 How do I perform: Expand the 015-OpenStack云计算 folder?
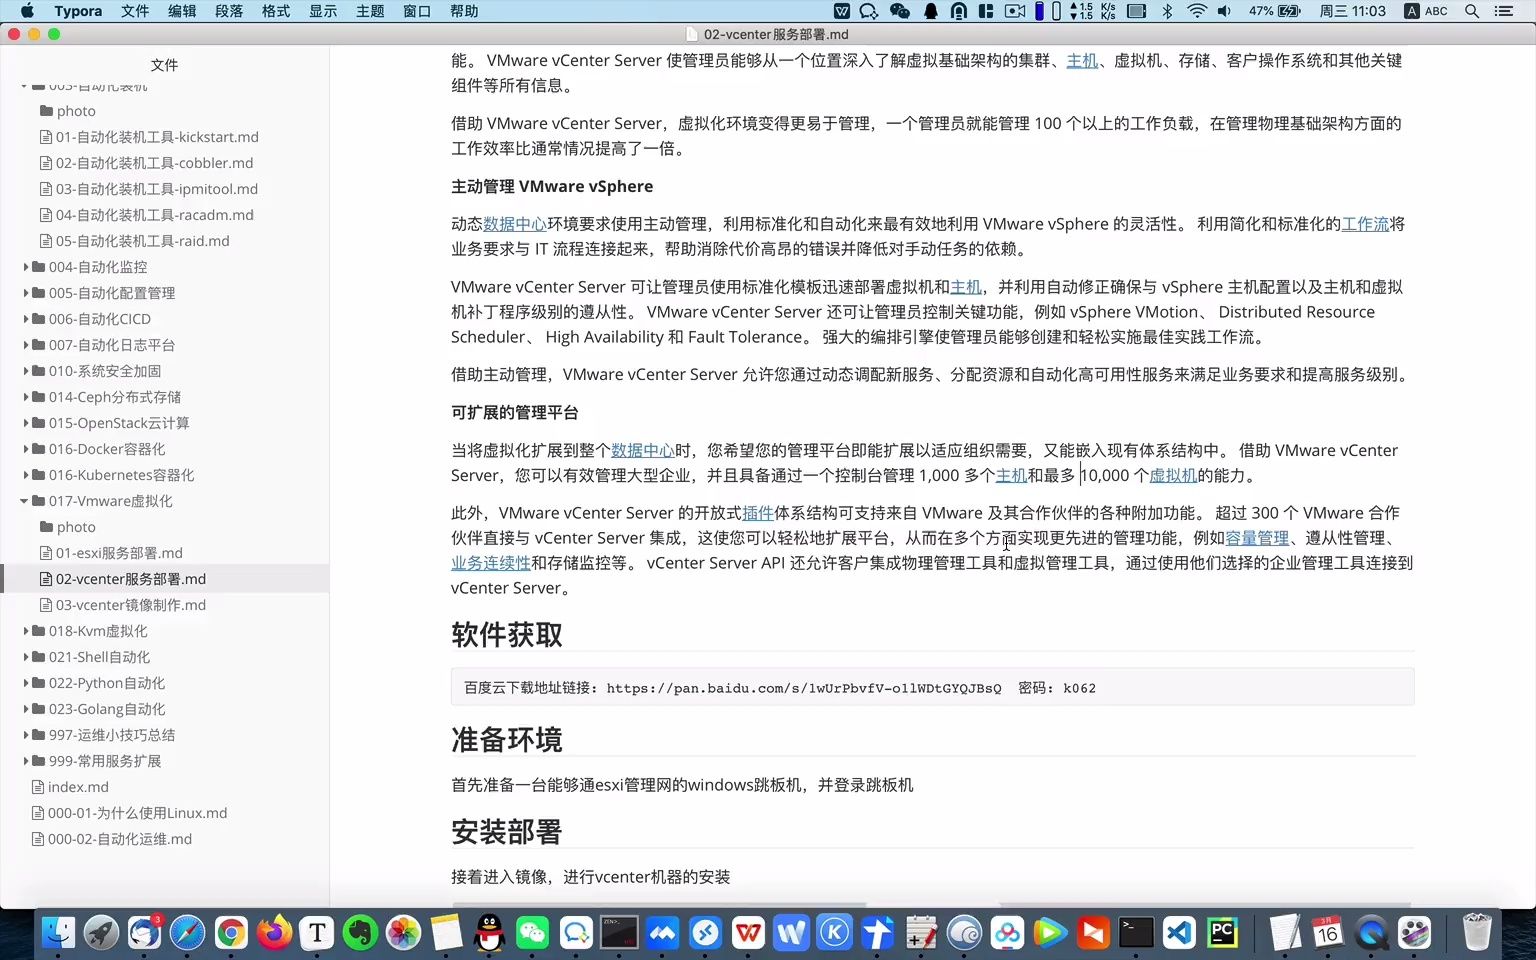click(x=26, y=423)
